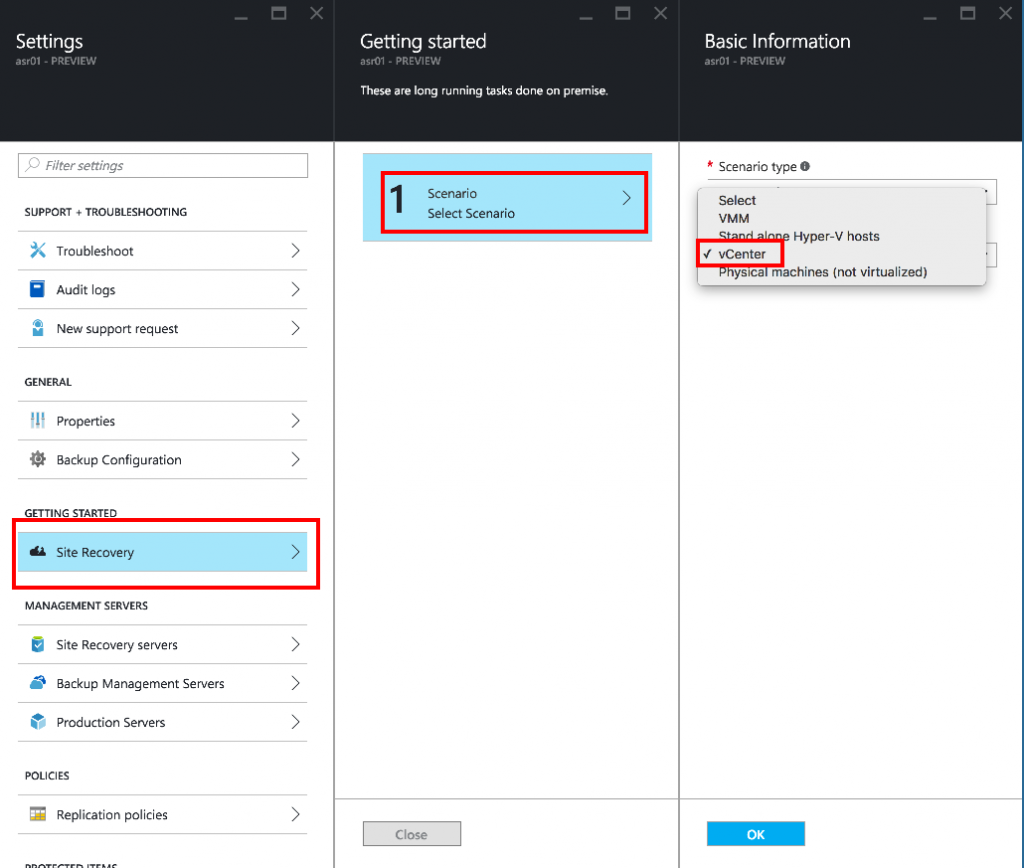Click the OK button
This screenshot has height=868, width=1024.
(x=756, y=834)
